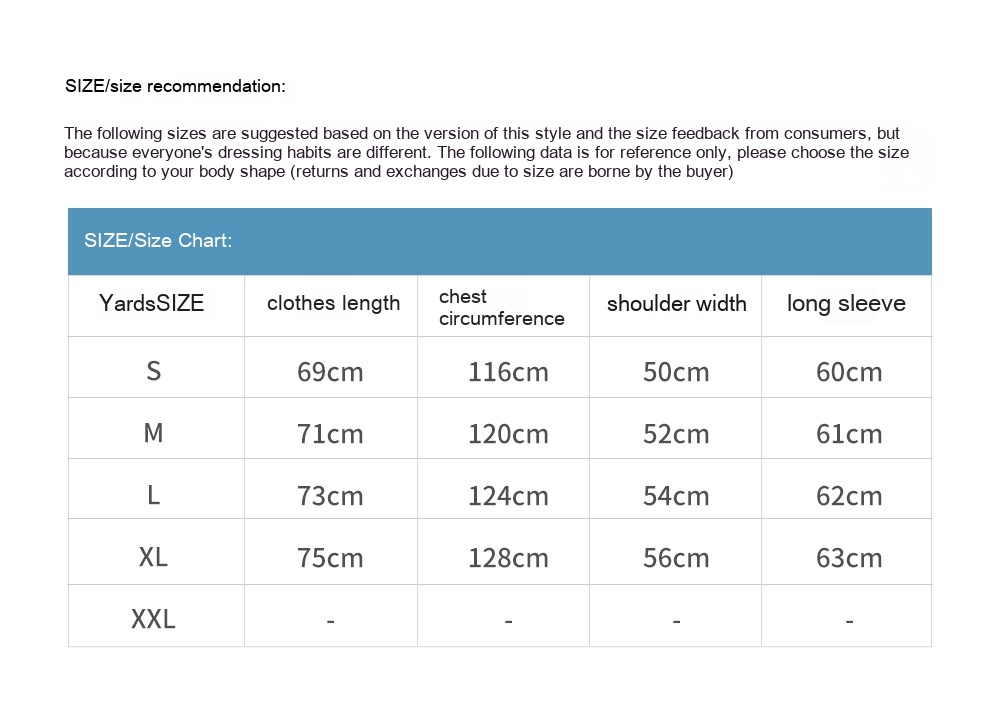The width and height of the screenshot is (1000, 708).
Task: Click the SIZE/size recommendation heading text
Action: (175, 86)
